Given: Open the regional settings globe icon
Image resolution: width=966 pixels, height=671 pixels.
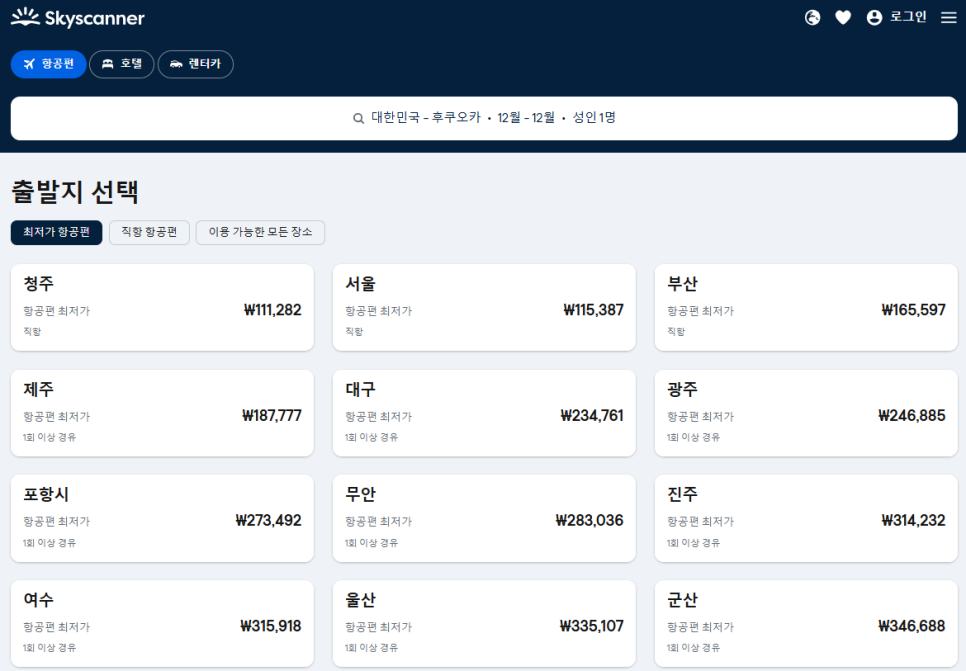Looking at the screenshot, I should point(813,18).
